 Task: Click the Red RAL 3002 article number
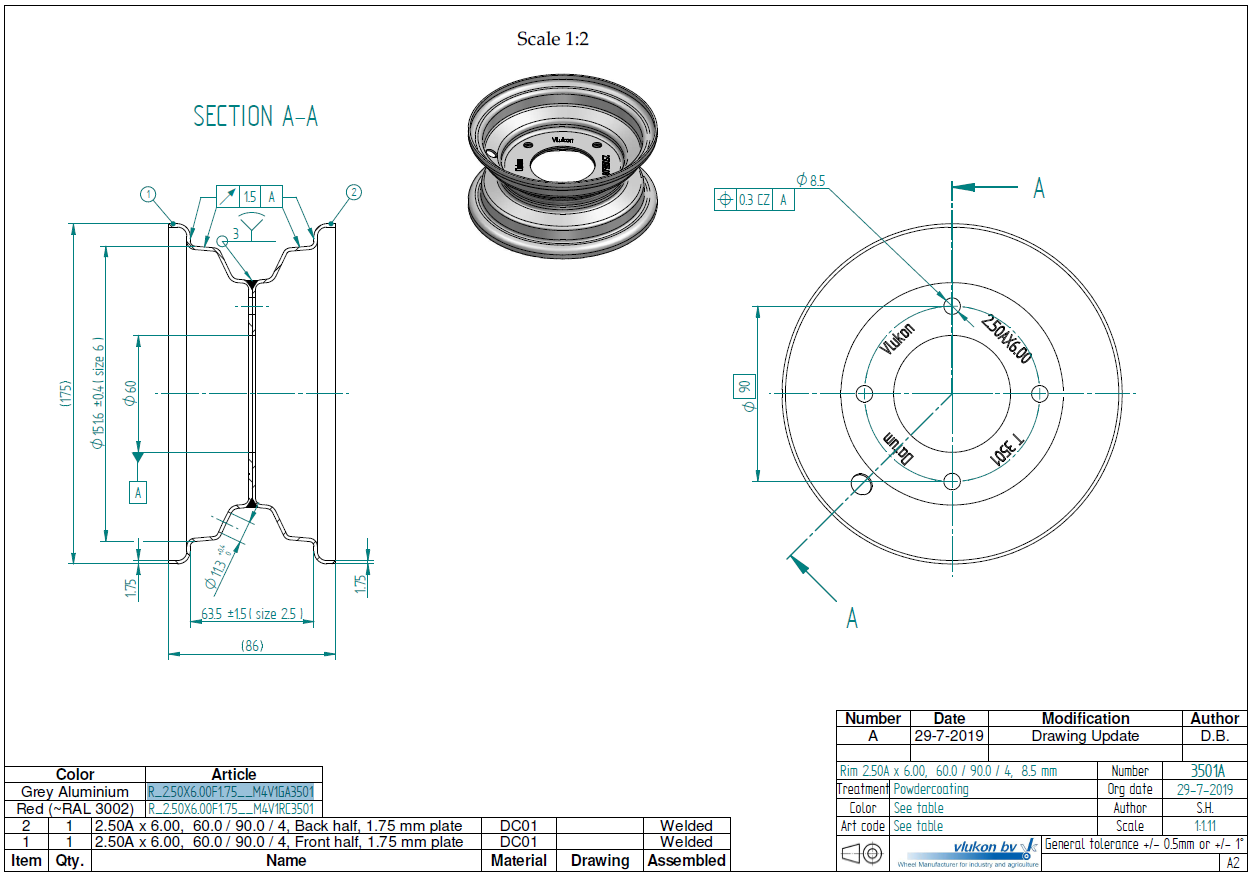(231, 809)
